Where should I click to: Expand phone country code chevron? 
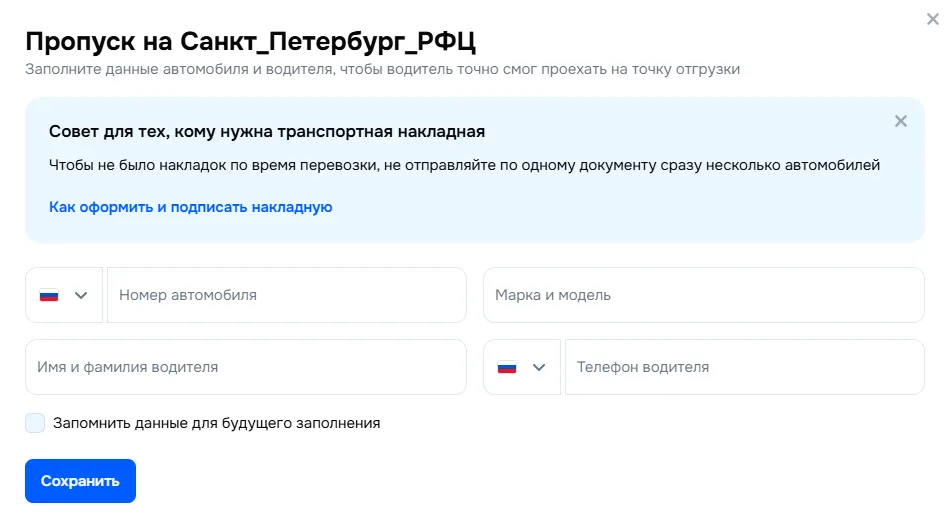(x=539, y=367)
